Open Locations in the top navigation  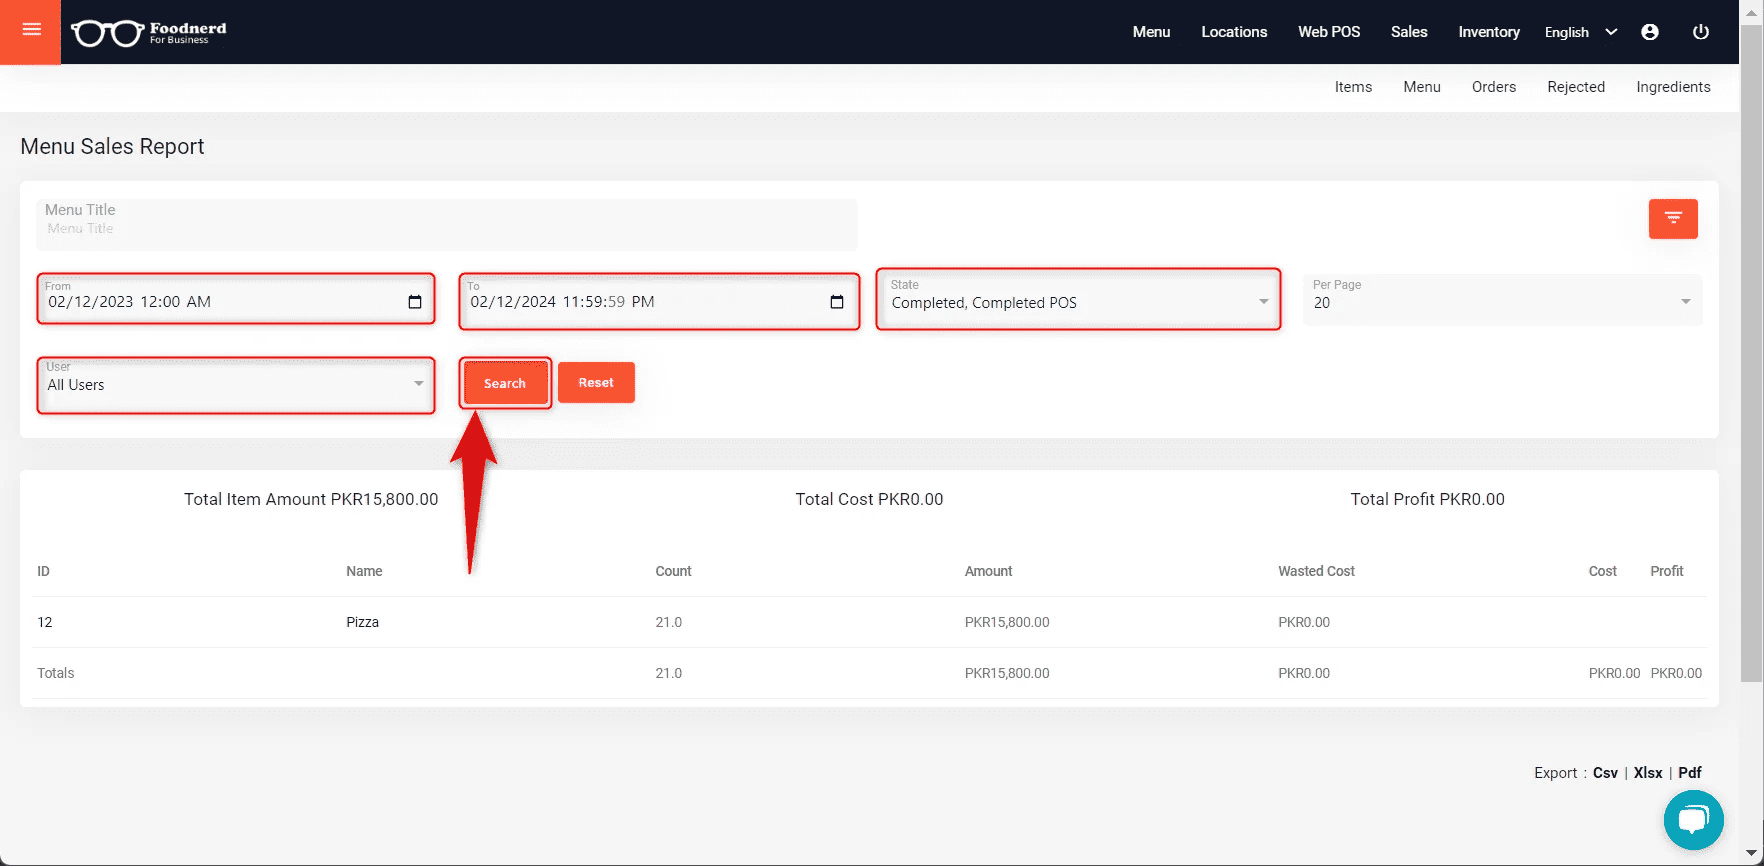1234,32
